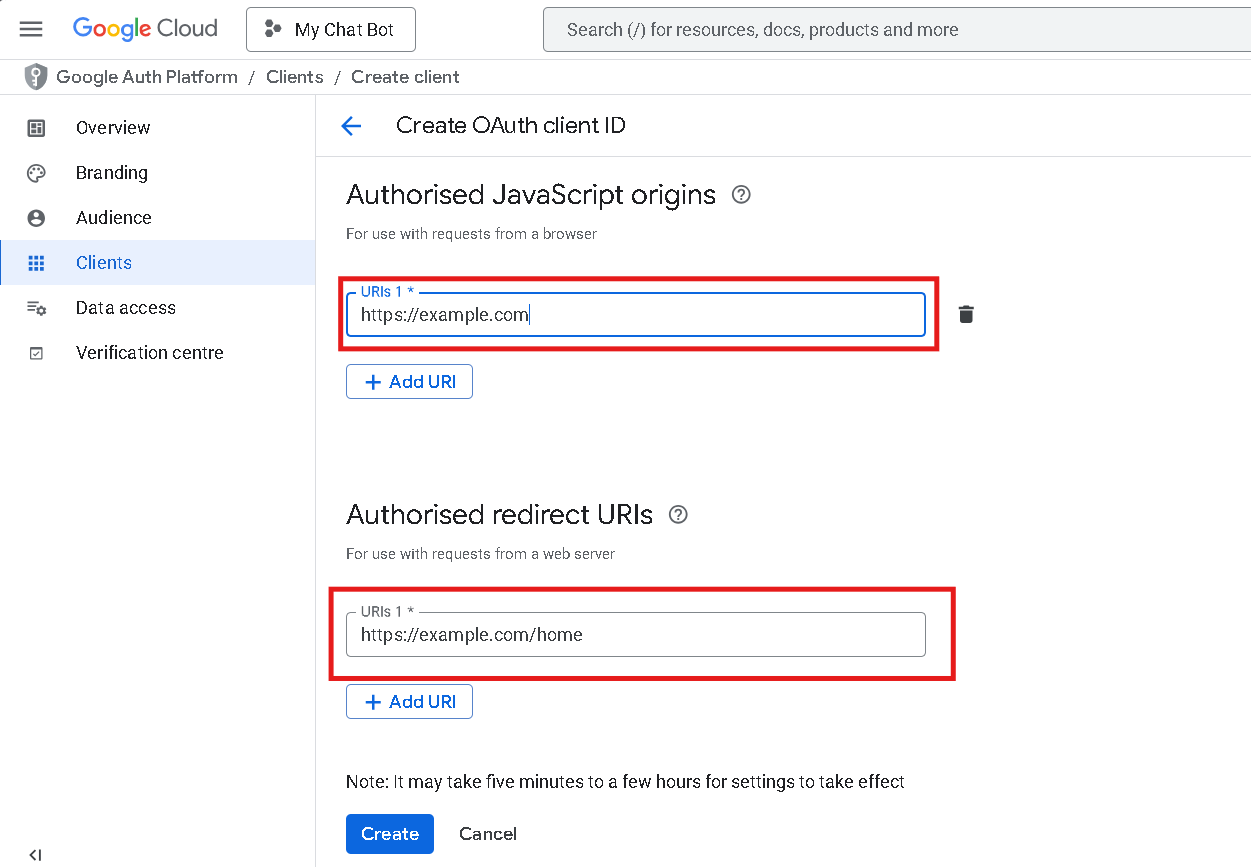The width and height of the screenshot is (1251, 867).
Task: Add URI under Authorised JavaScript origins
Action: point(409,382)
